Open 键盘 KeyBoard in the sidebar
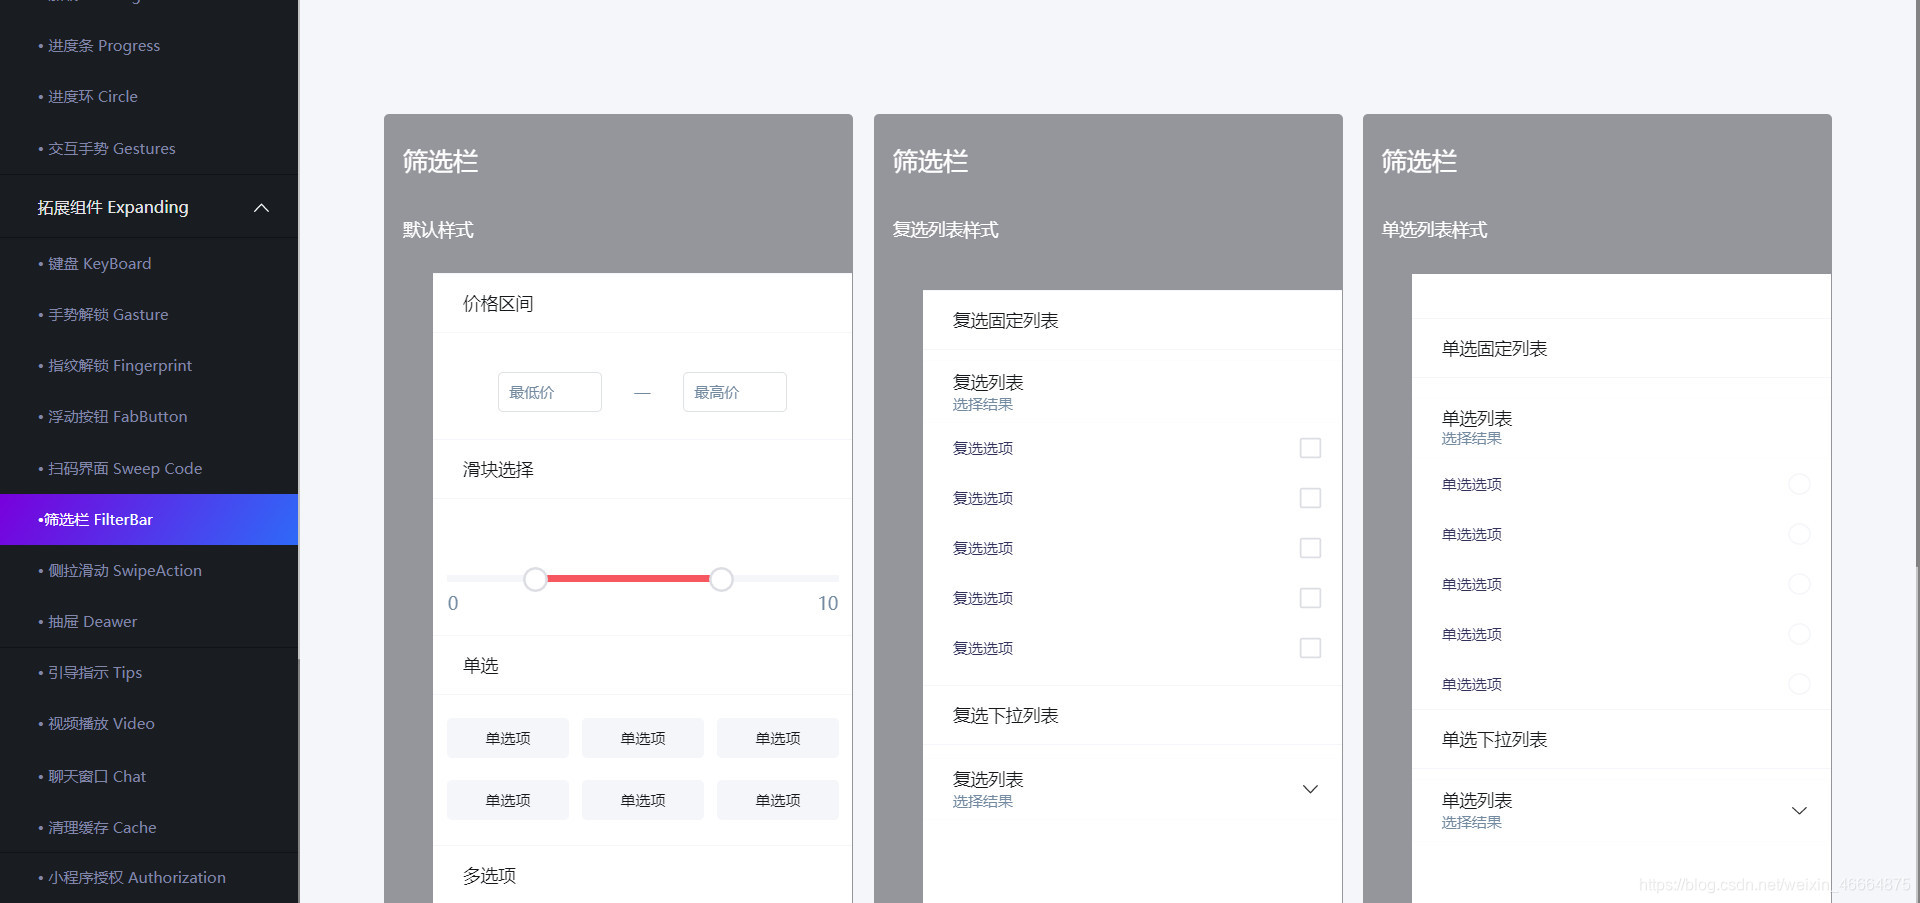This screenshot has height=903, width=1920. 97,263
